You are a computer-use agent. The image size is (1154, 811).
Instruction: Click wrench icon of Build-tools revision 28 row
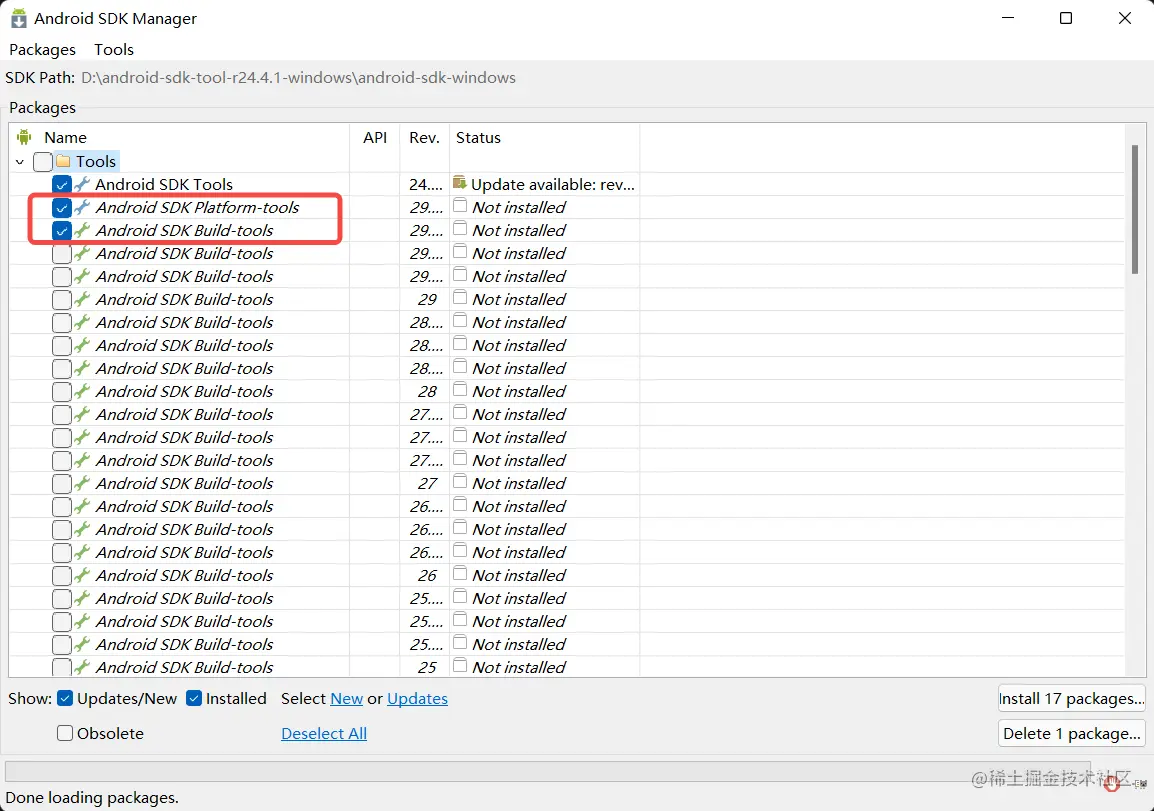click(x=82, y=391)
